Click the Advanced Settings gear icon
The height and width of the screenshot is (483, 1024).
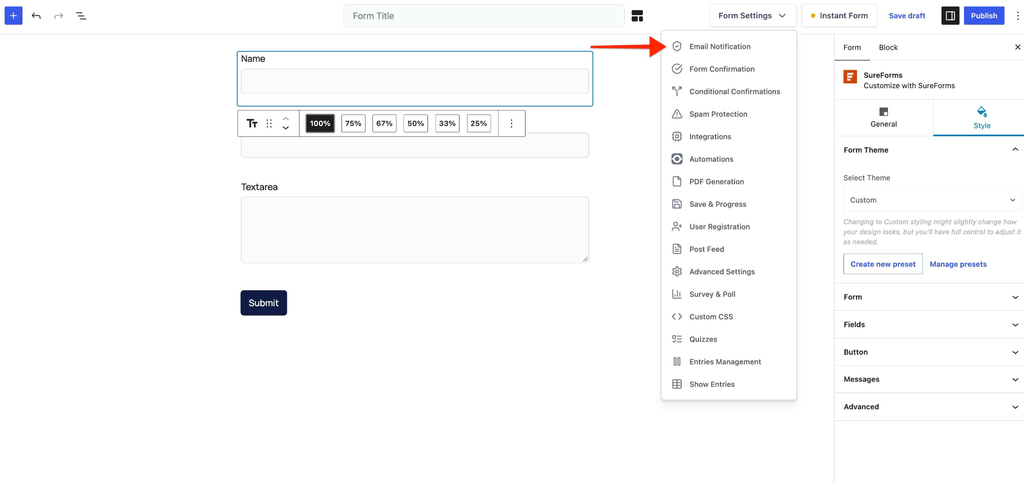pos(677,272)
